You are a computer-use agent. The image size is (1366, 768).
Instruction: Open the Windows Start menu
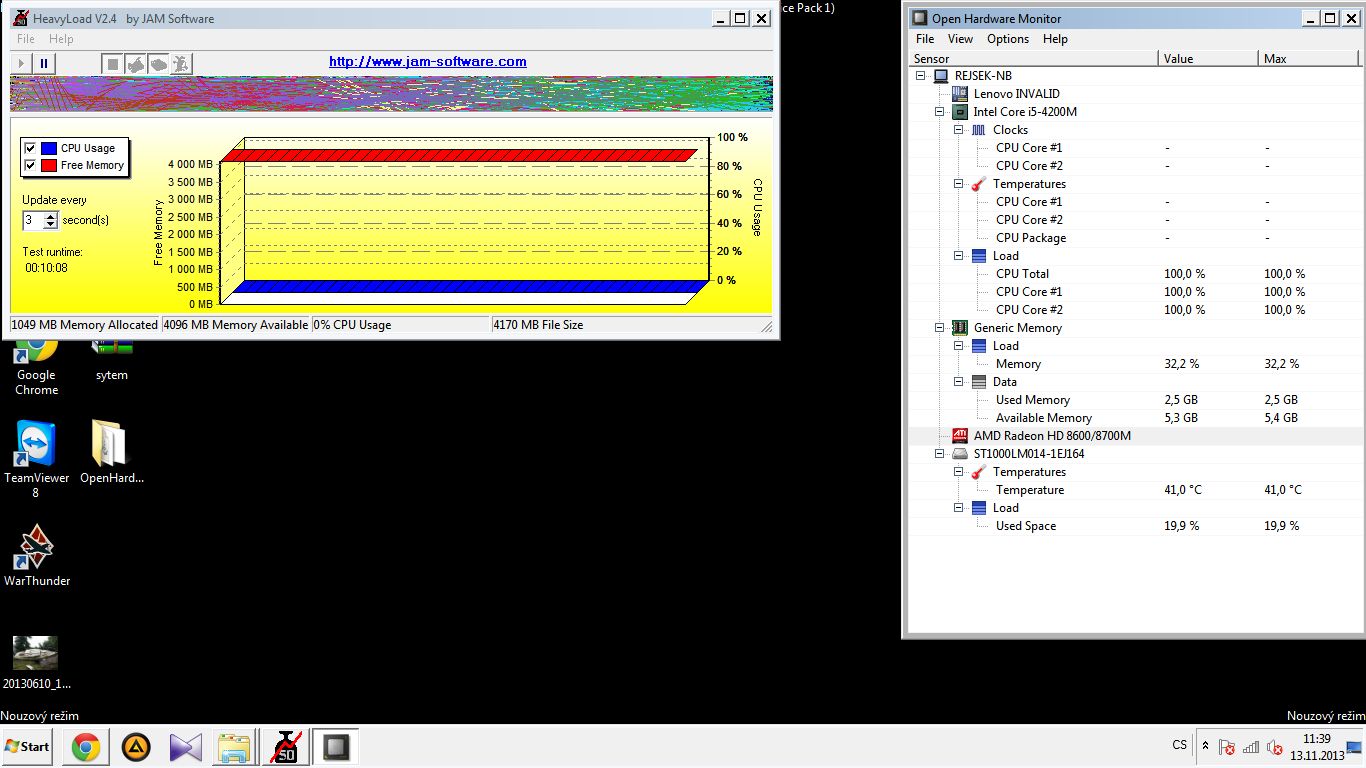(x=27, y=747)
